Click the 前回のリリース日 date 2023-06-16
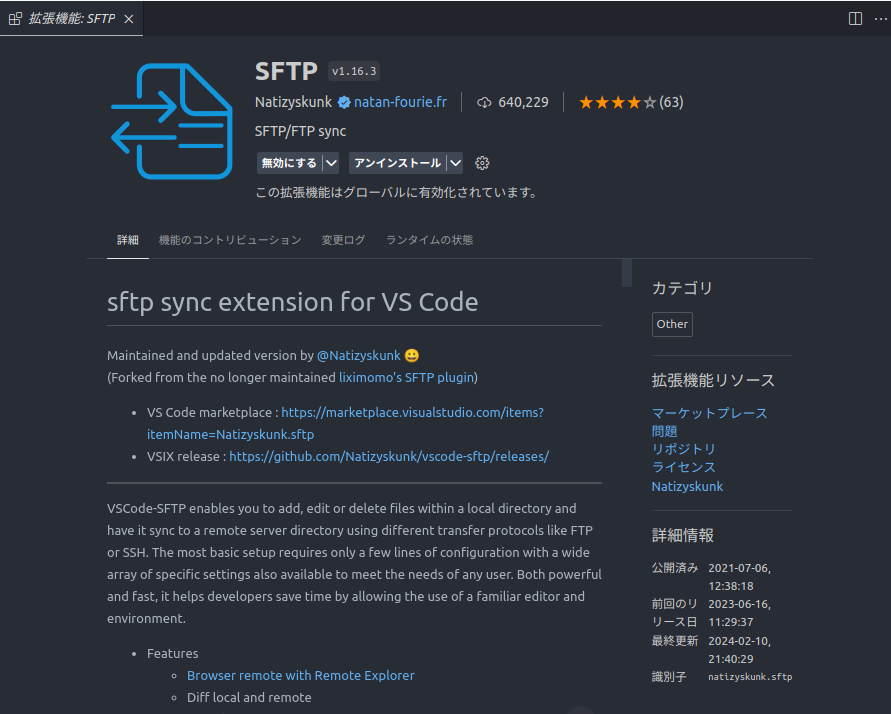Screen dimensions: 891x714 (739, 613)
